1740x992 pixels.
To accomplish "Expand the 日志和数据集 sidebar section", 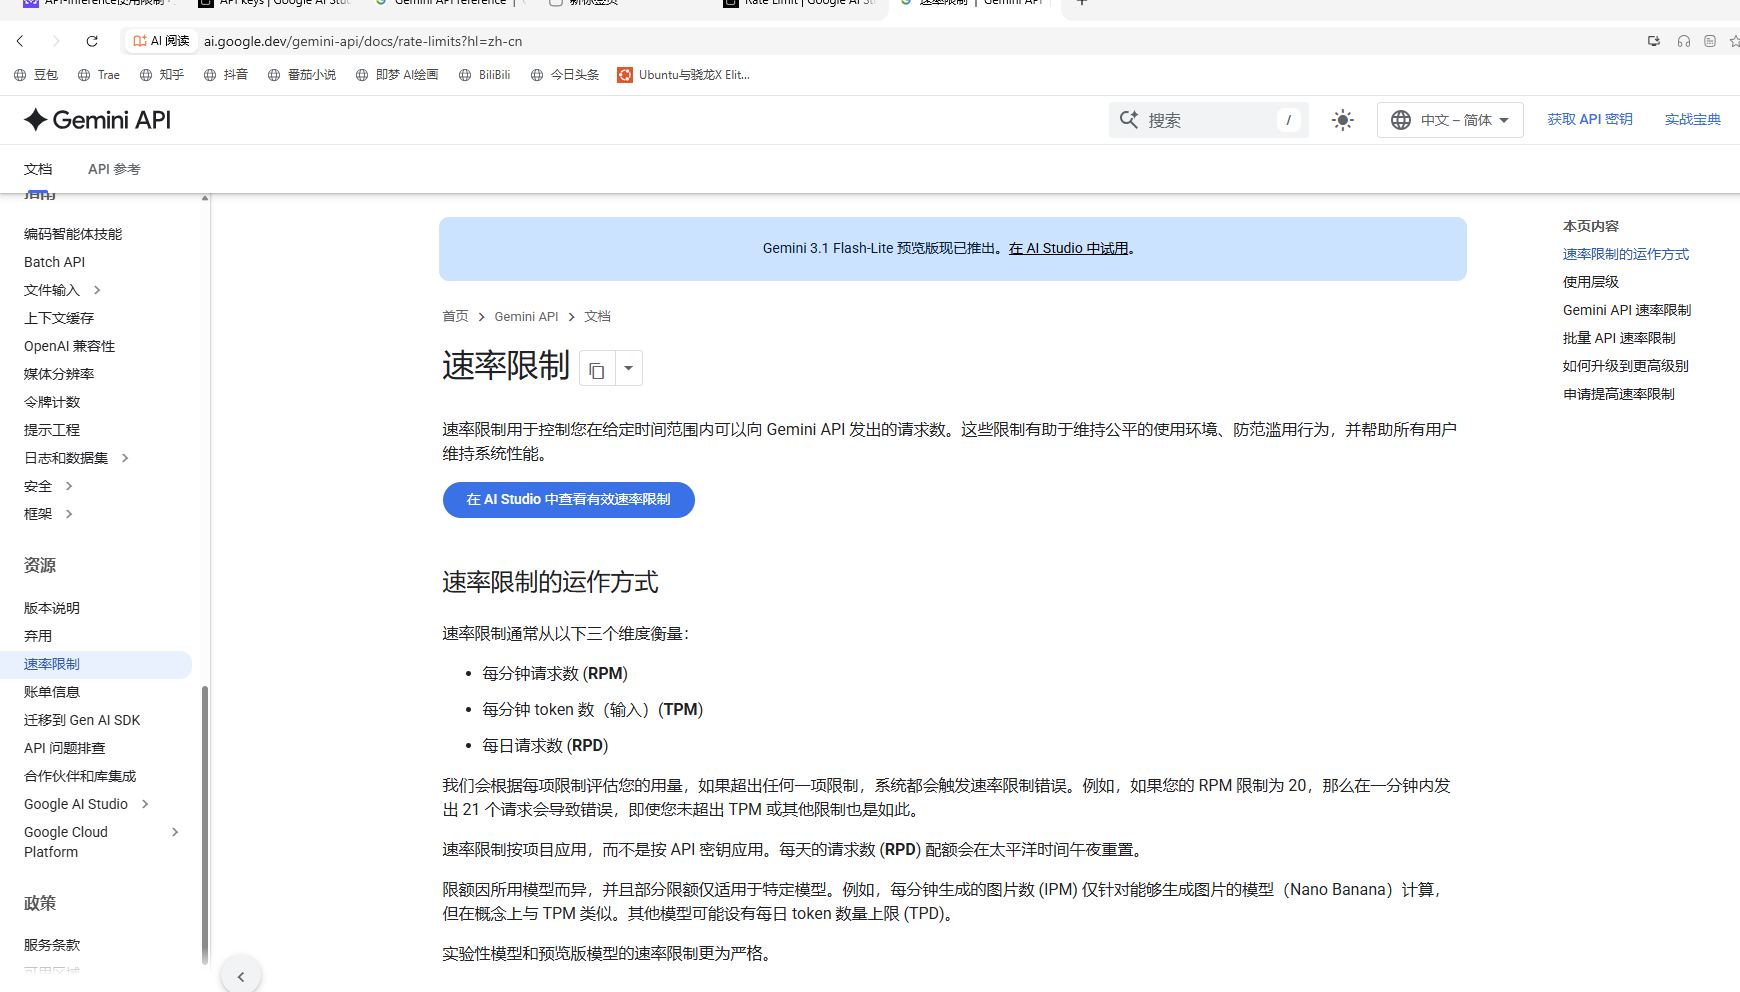I will click(125, 458).
